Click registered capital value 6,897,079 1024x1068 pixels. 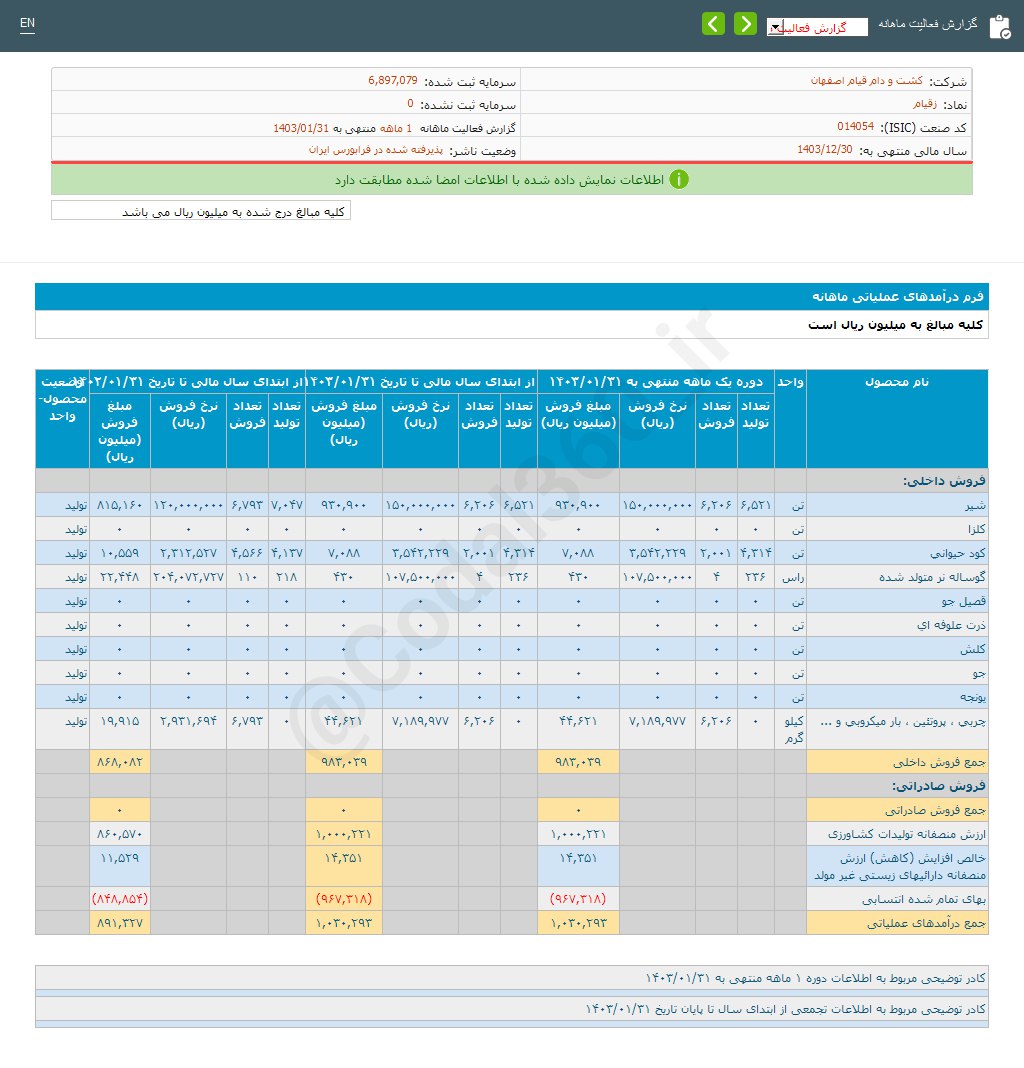pos(392,80)
